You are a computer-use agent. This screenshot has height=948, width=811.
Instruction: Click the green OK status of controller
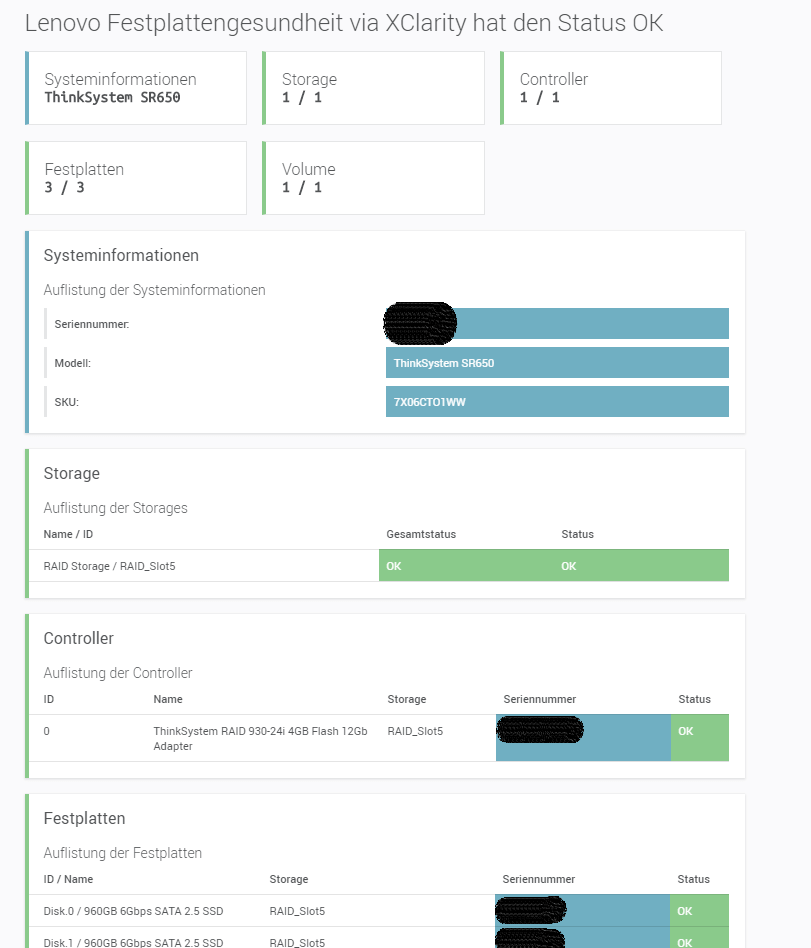[699, 737]
